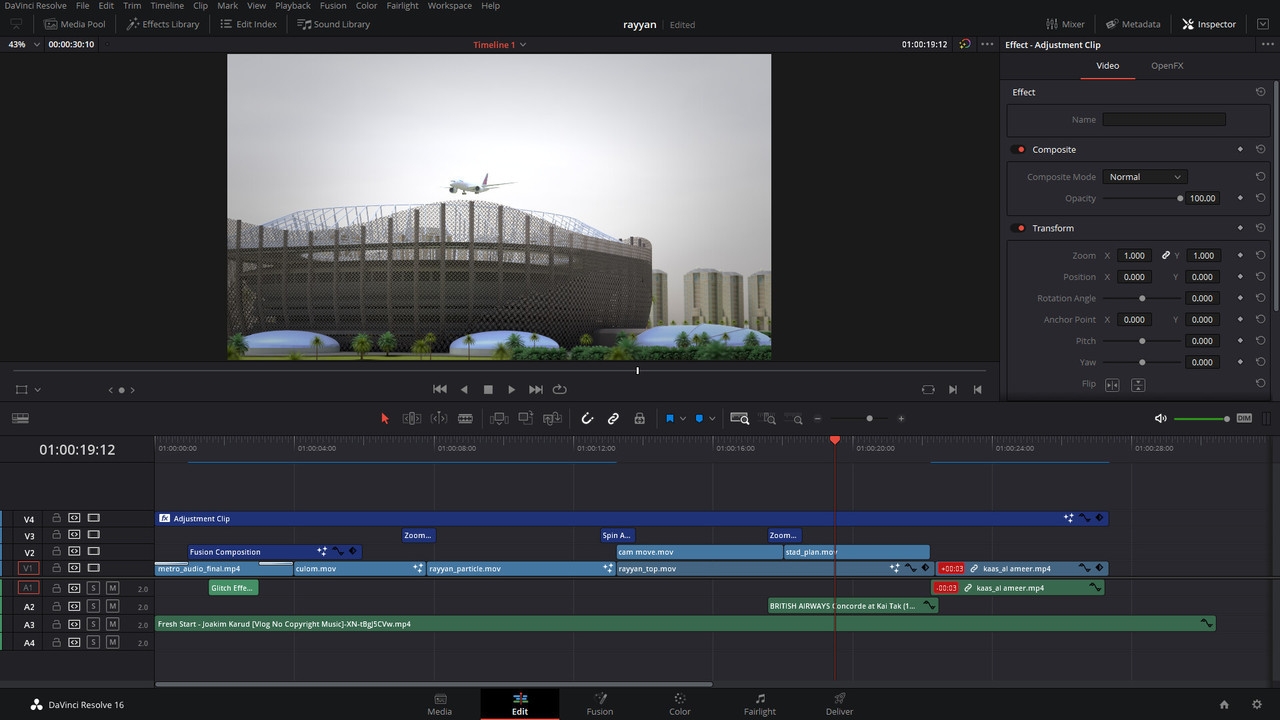
Task: Select the Blade Edit Mode tool
Action: click(x=465, y=419)
